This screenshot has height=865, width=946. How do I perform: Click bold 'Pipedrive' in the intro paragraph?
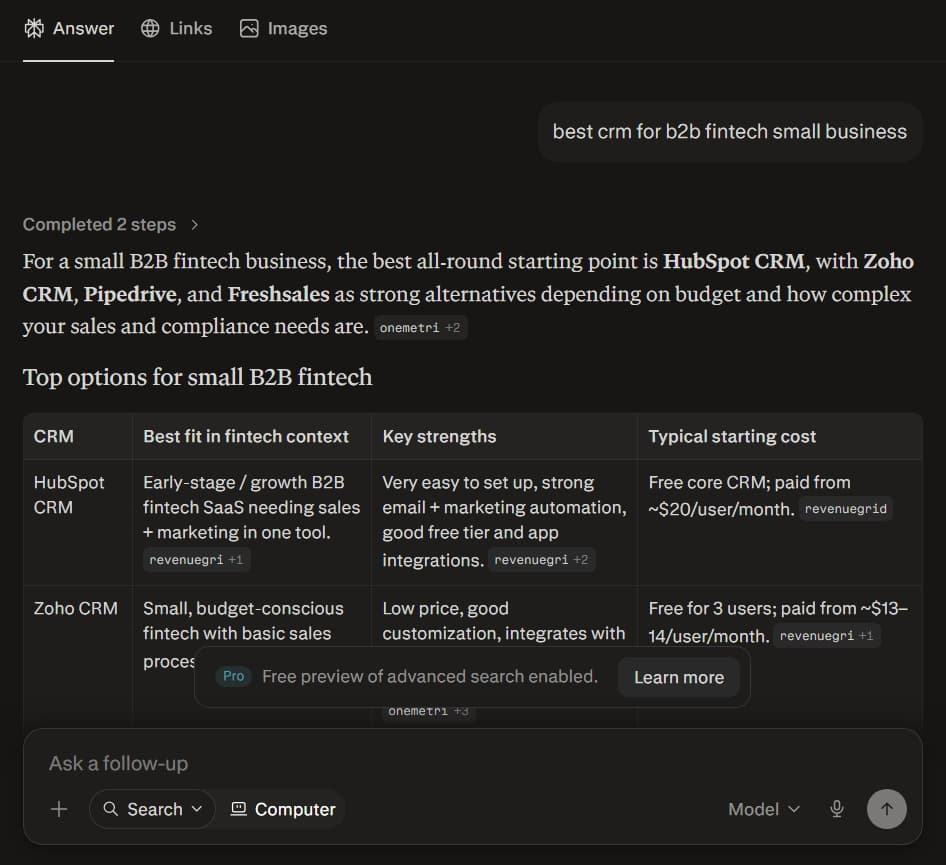pos(130,294)
